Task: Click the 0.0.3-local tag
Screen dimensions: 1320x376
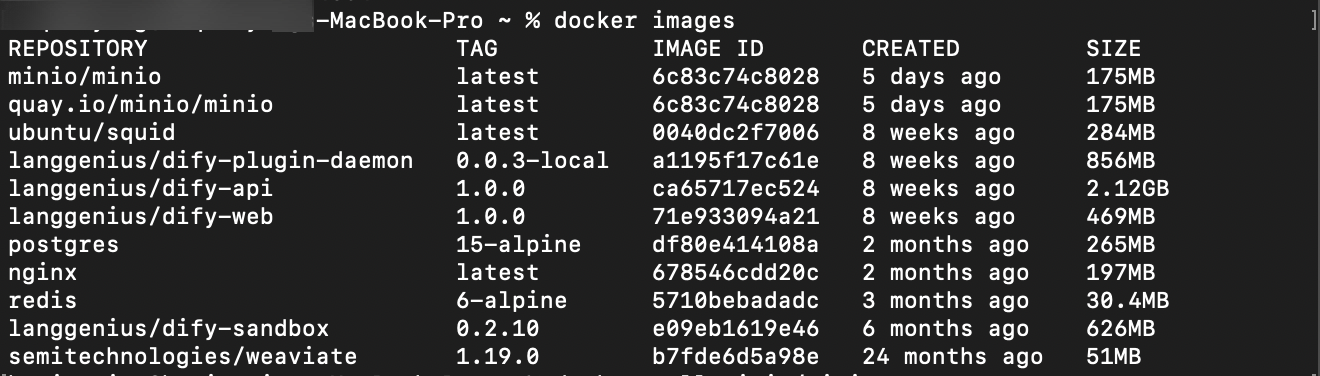Action: click(x=532, y=160)
